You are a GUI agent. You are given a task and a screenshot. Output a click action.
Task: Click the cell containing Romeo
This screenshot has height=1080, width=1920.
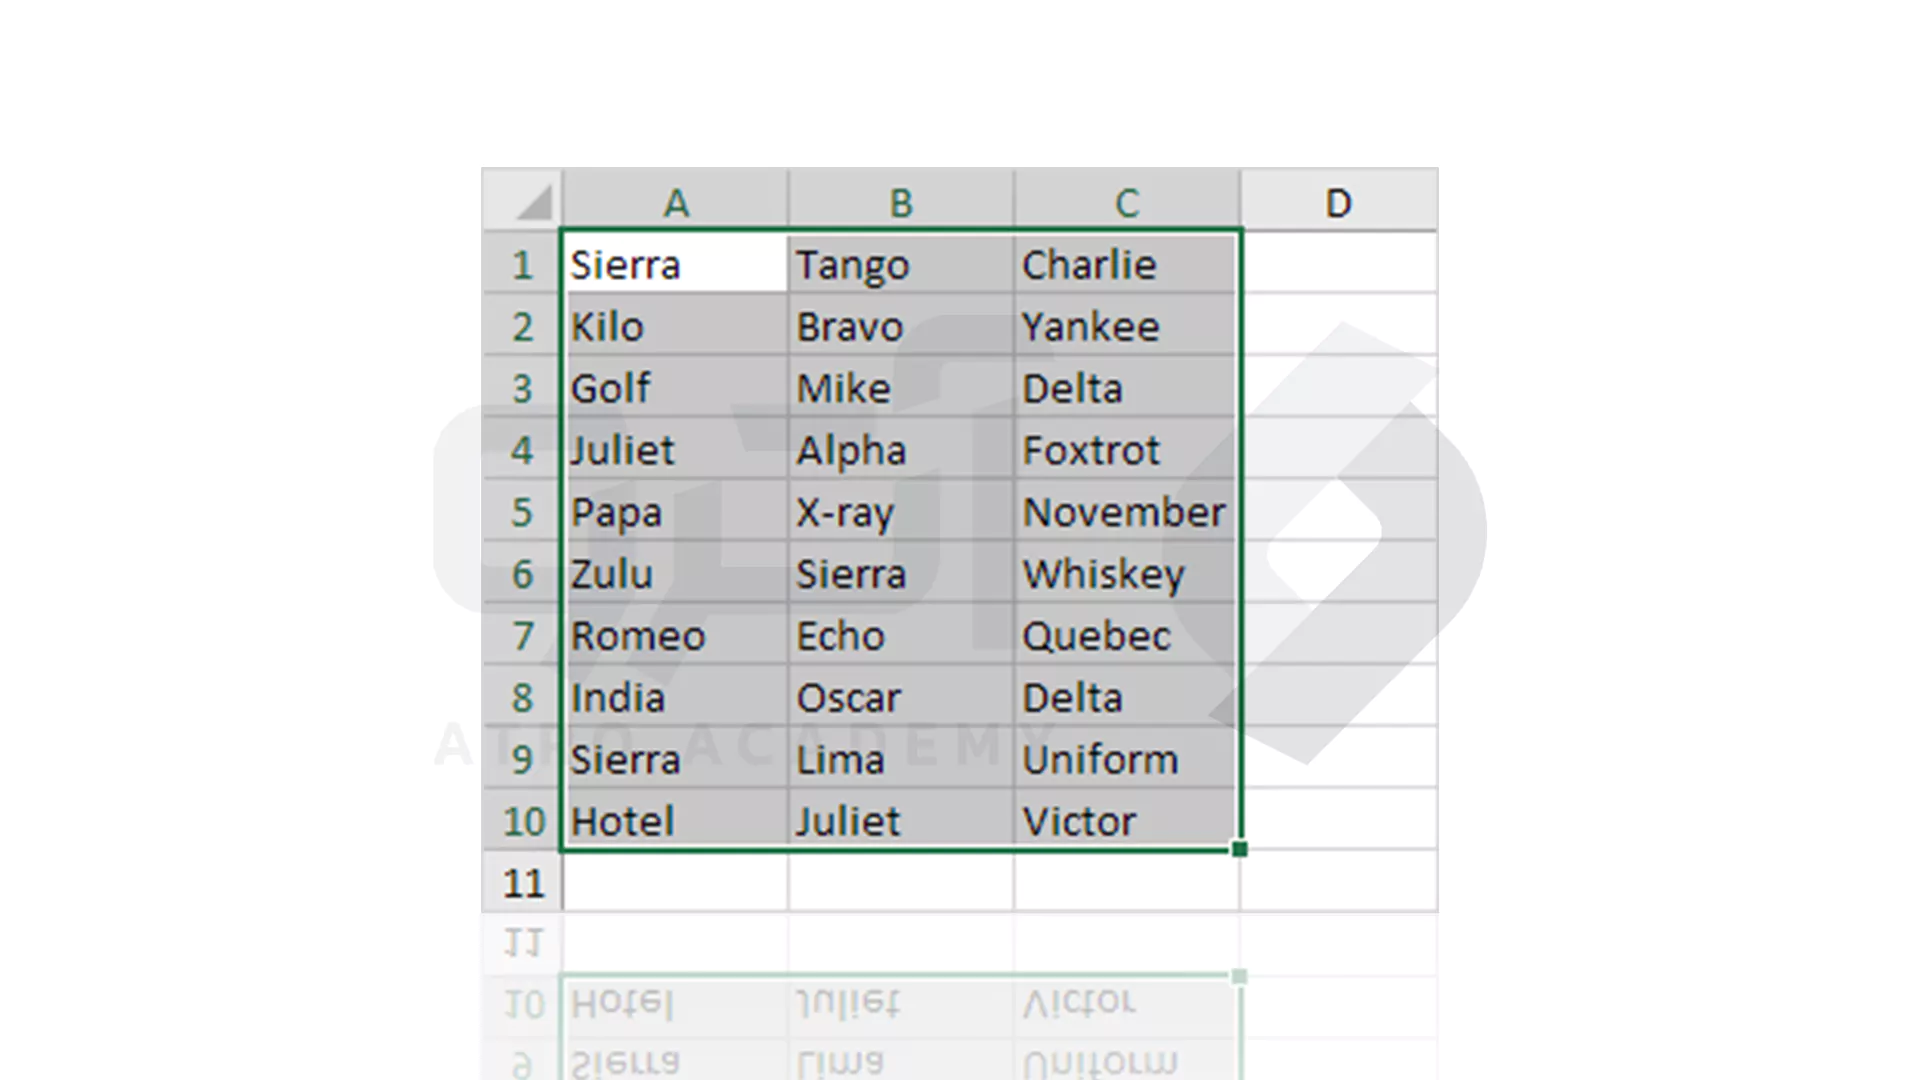click(675, 635)
